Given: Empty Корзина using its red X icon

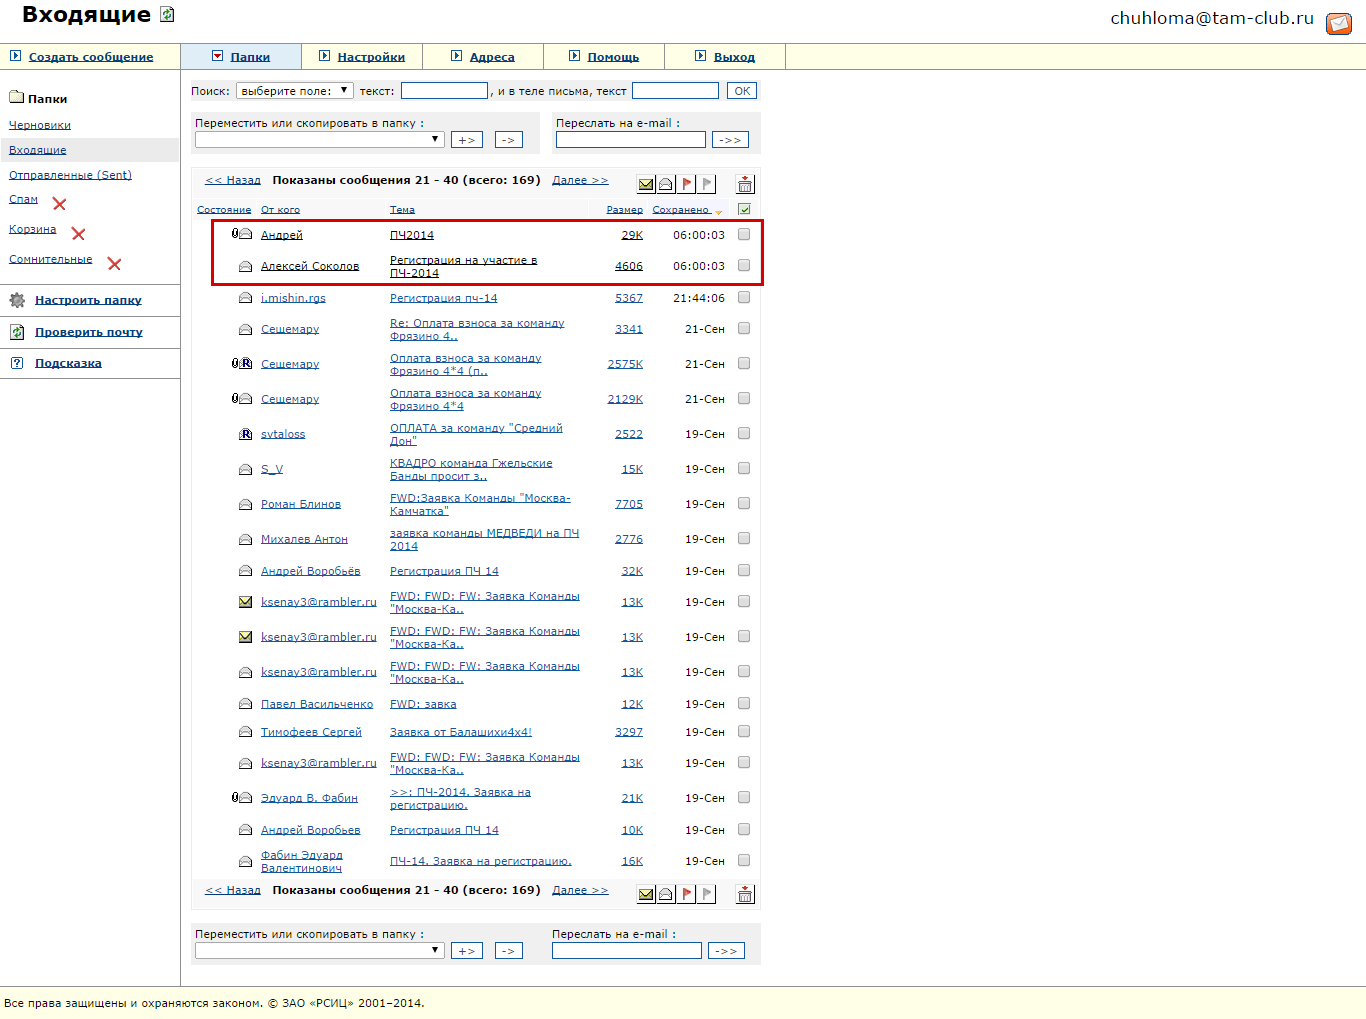Looking at the screenshot, I should (78, 234).
